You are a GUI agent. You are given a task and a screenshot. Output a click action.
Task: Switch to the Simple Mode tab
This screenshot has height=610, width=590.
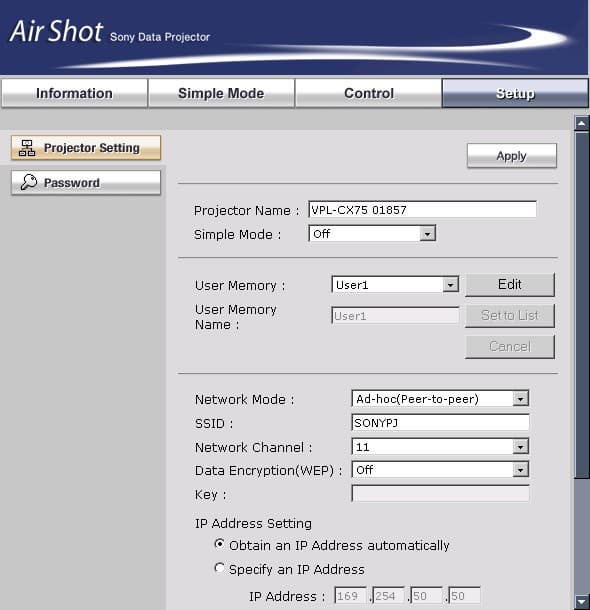[x=221, y=93]
